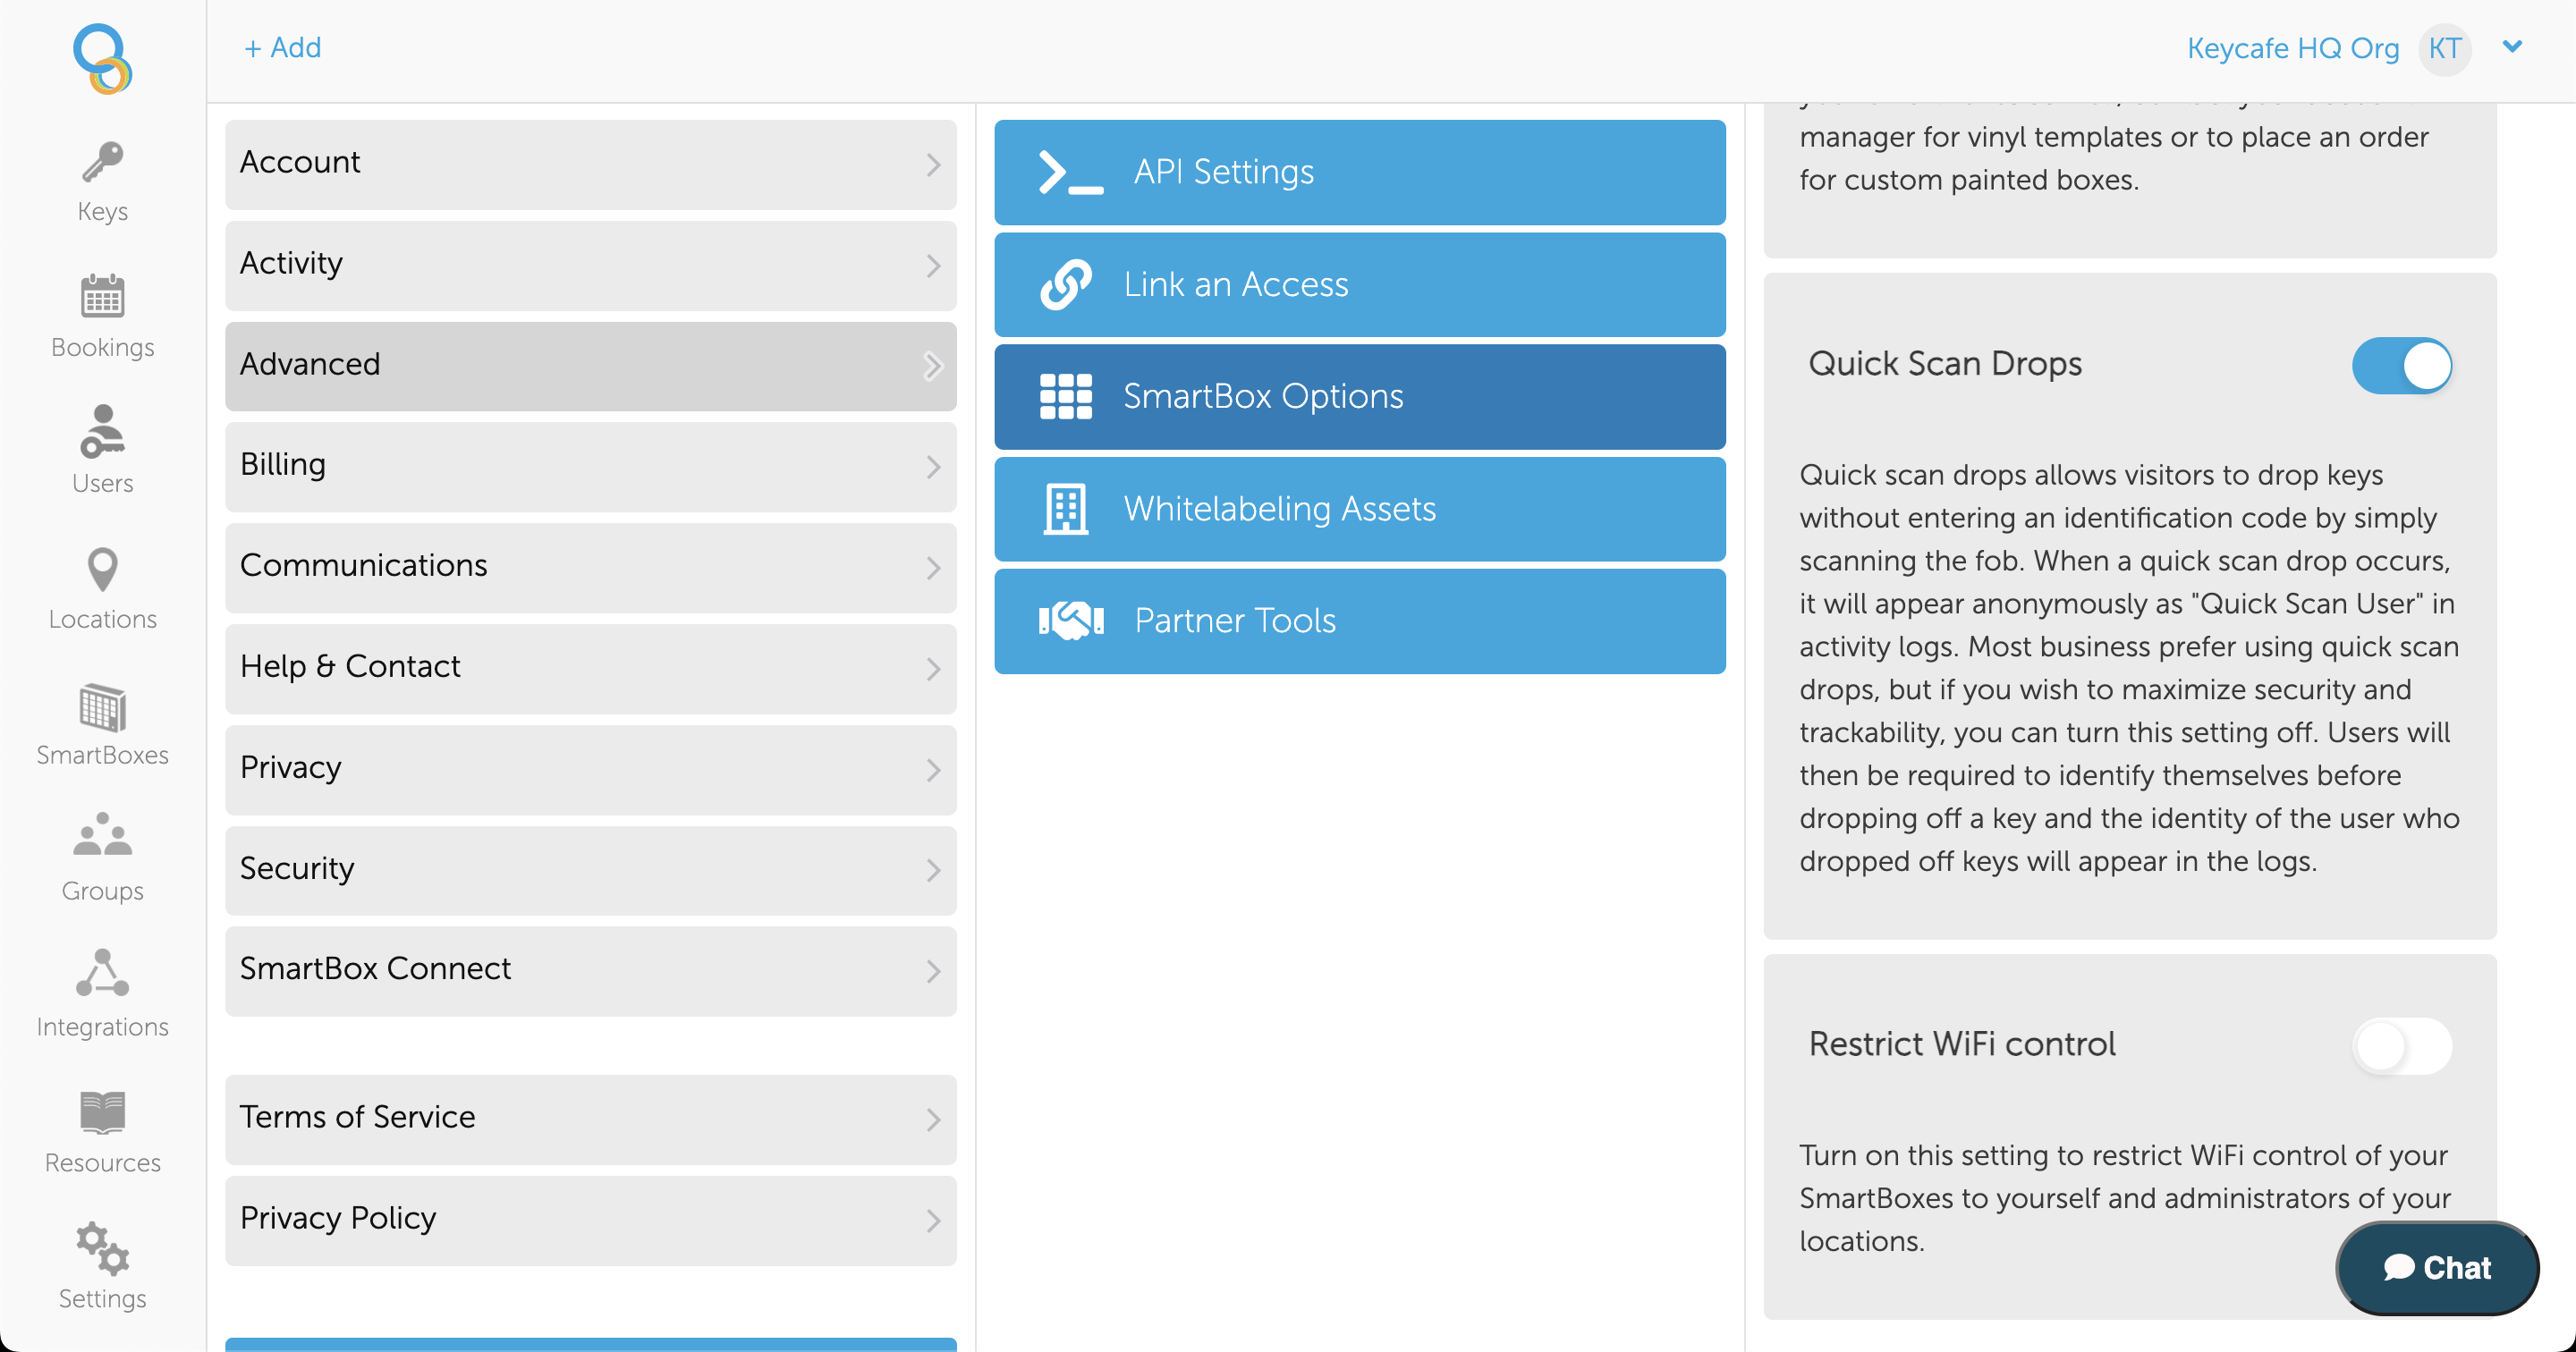Image resolution: width=2576 pixels, height=1352 pixels.
Task: Expand Account row chevron
Action: pos(933,165)
